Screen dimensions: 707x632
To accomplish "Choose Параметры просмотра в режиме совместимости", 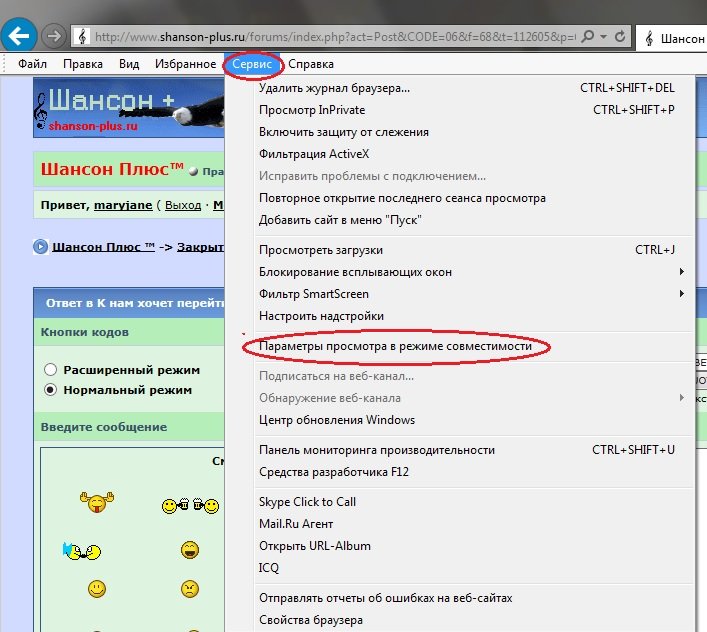I will coord(394,346).
